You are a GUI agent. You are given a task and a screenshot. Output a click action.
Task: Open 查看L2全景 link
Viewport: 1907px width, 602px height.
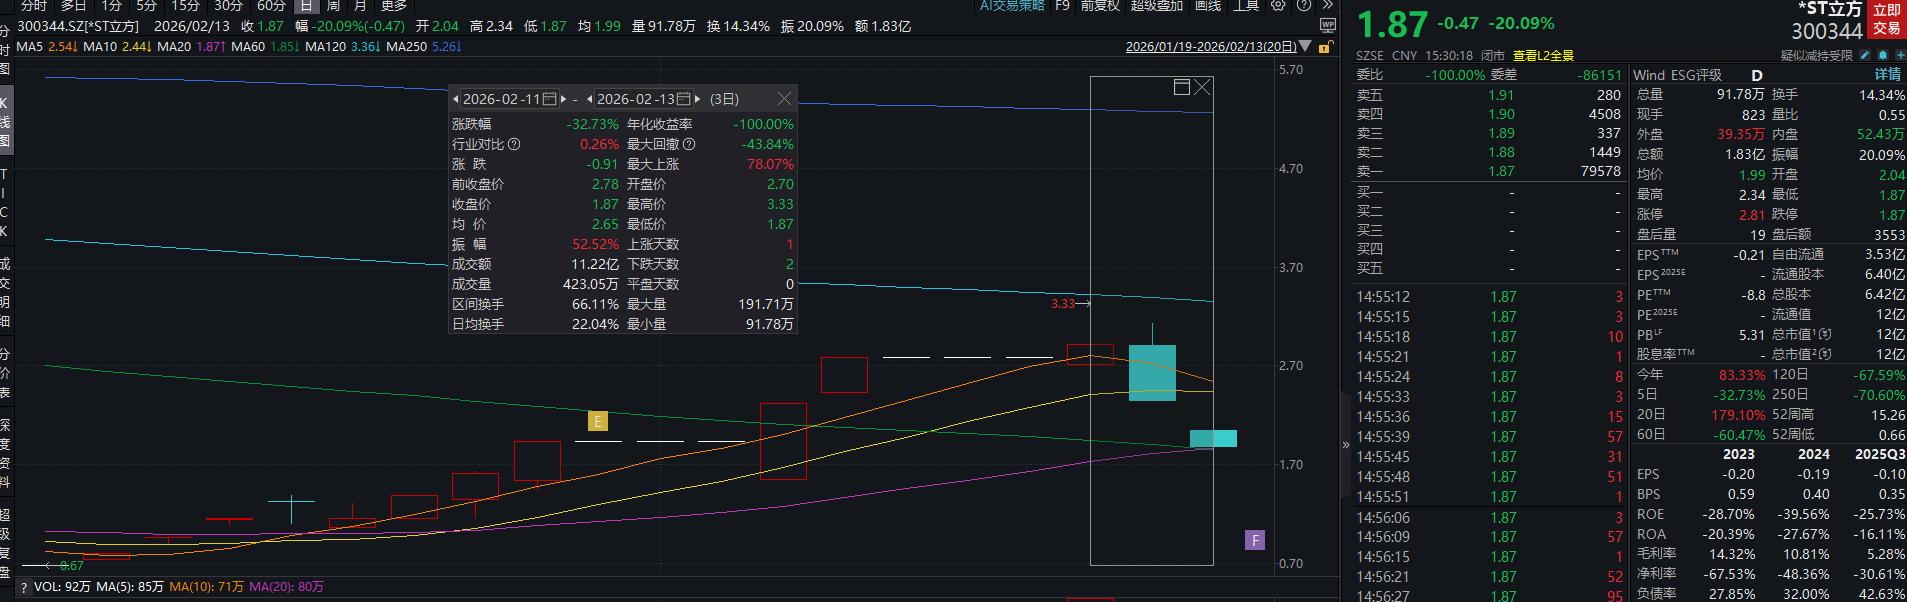[x=1543, y=56]
